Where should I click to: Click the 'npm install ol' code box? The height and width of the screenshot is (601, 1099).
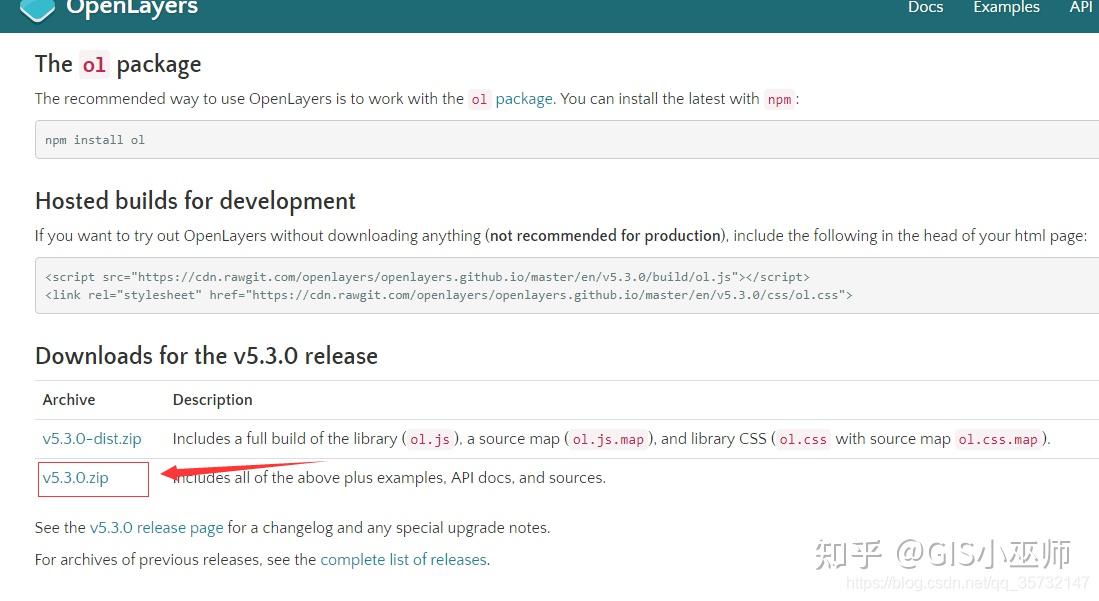tap(566, 140)
